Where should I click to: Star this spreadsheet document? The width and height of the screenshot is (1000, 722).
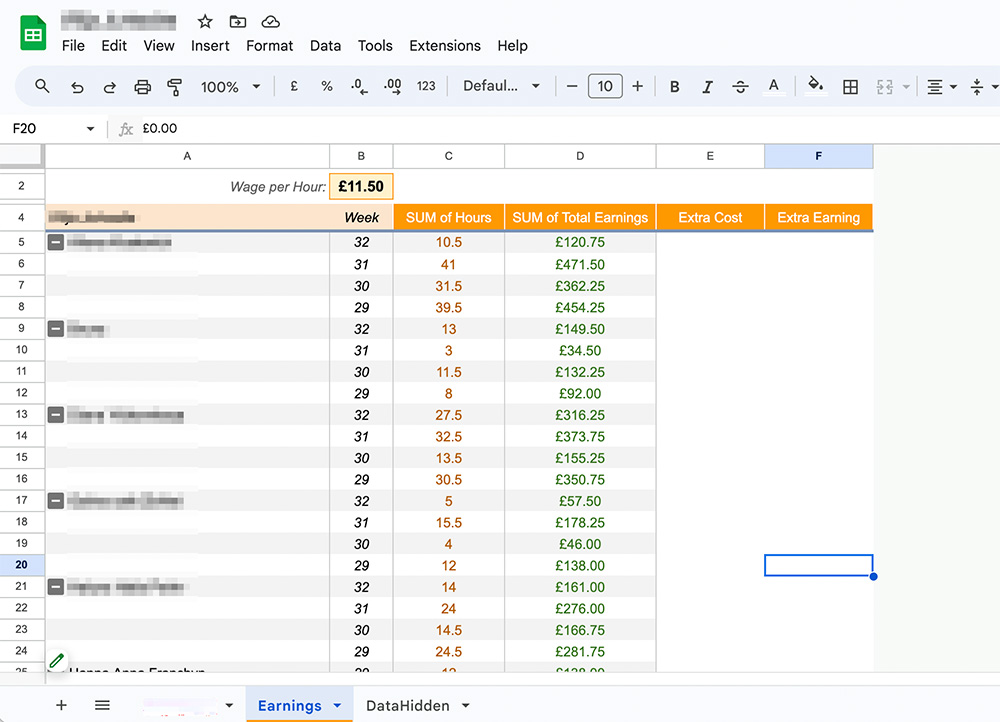click(205, 21)
